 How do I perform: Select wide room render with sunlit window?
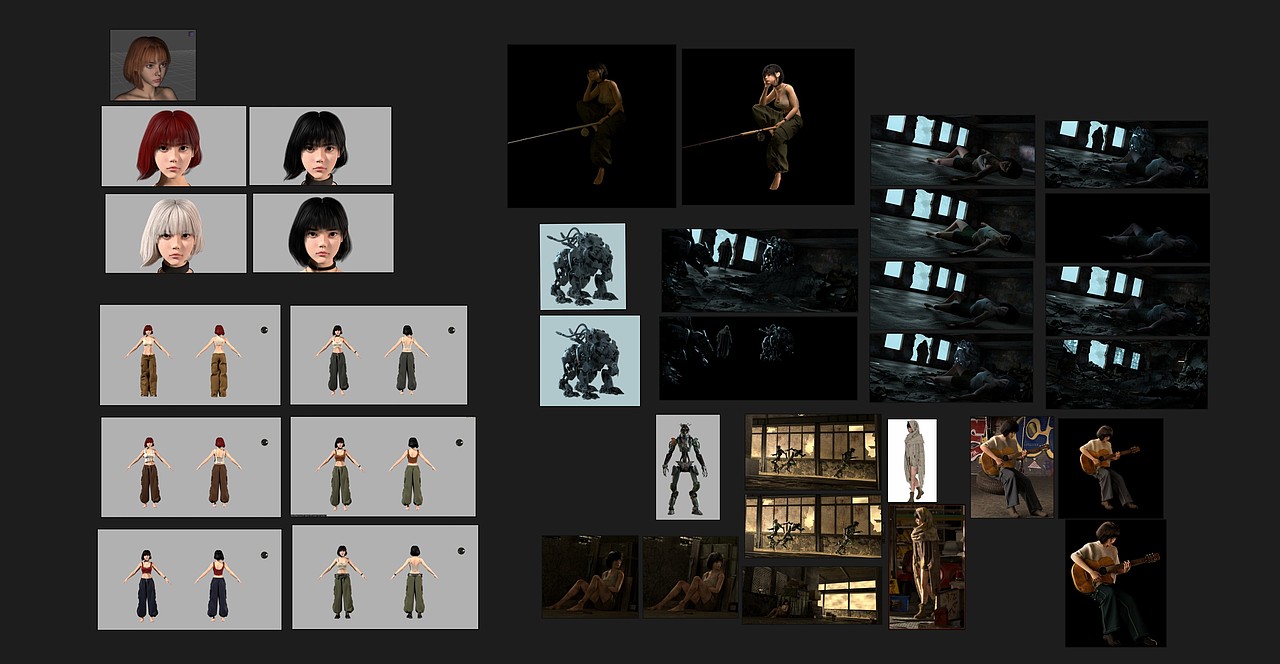pyautogui.click(x=811, y=594)
